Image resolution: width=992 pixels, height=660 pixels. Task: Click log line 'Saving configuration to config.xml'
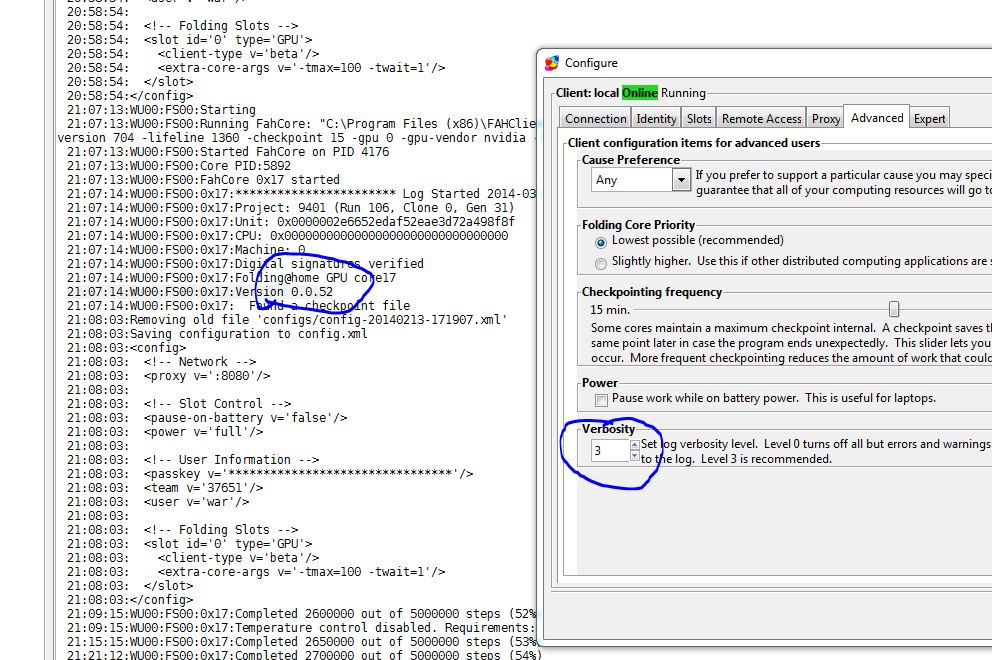tap(217, 333)
